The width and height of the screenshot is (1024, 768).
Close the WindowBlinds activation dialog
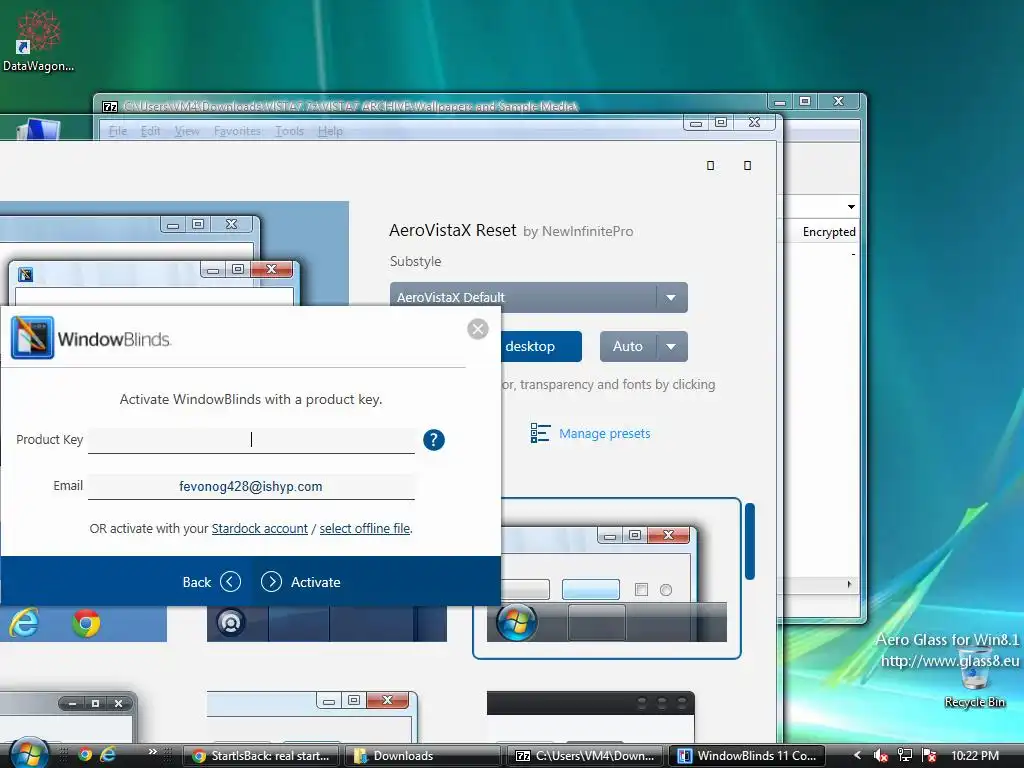[477, 329]
